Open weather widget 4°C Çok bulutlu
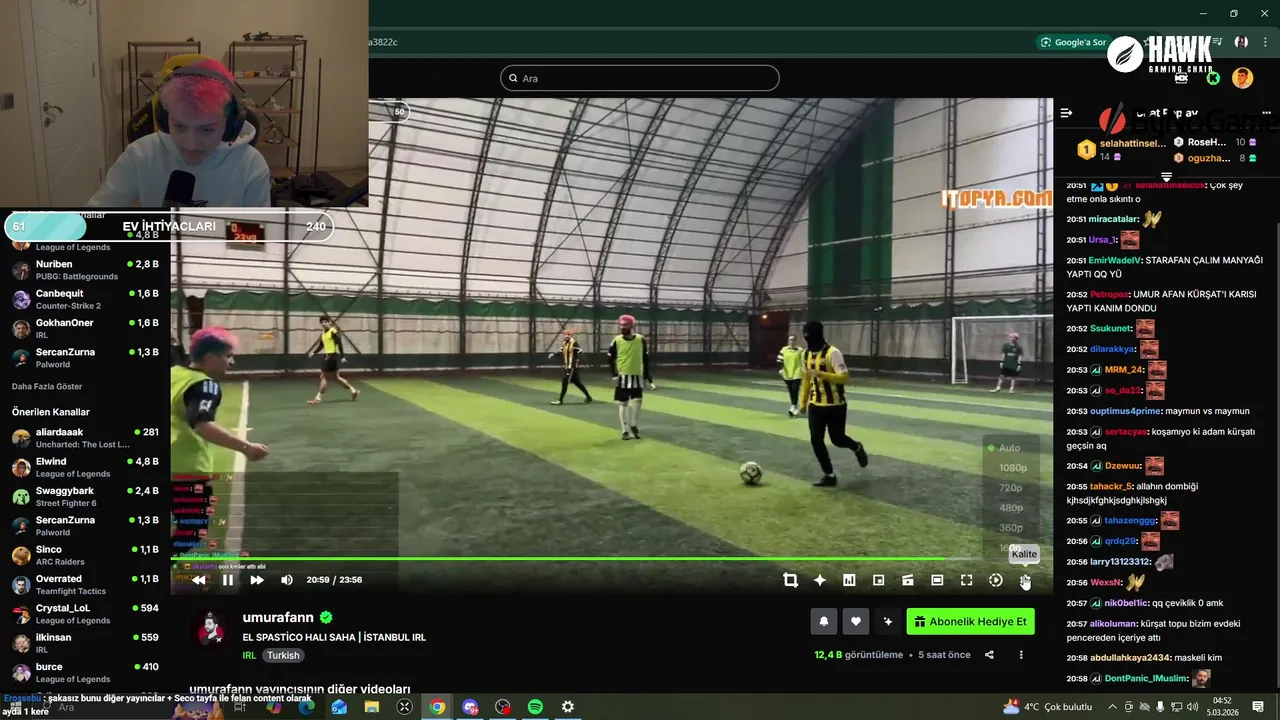The image size is (1280, 720). (1048, 707)
